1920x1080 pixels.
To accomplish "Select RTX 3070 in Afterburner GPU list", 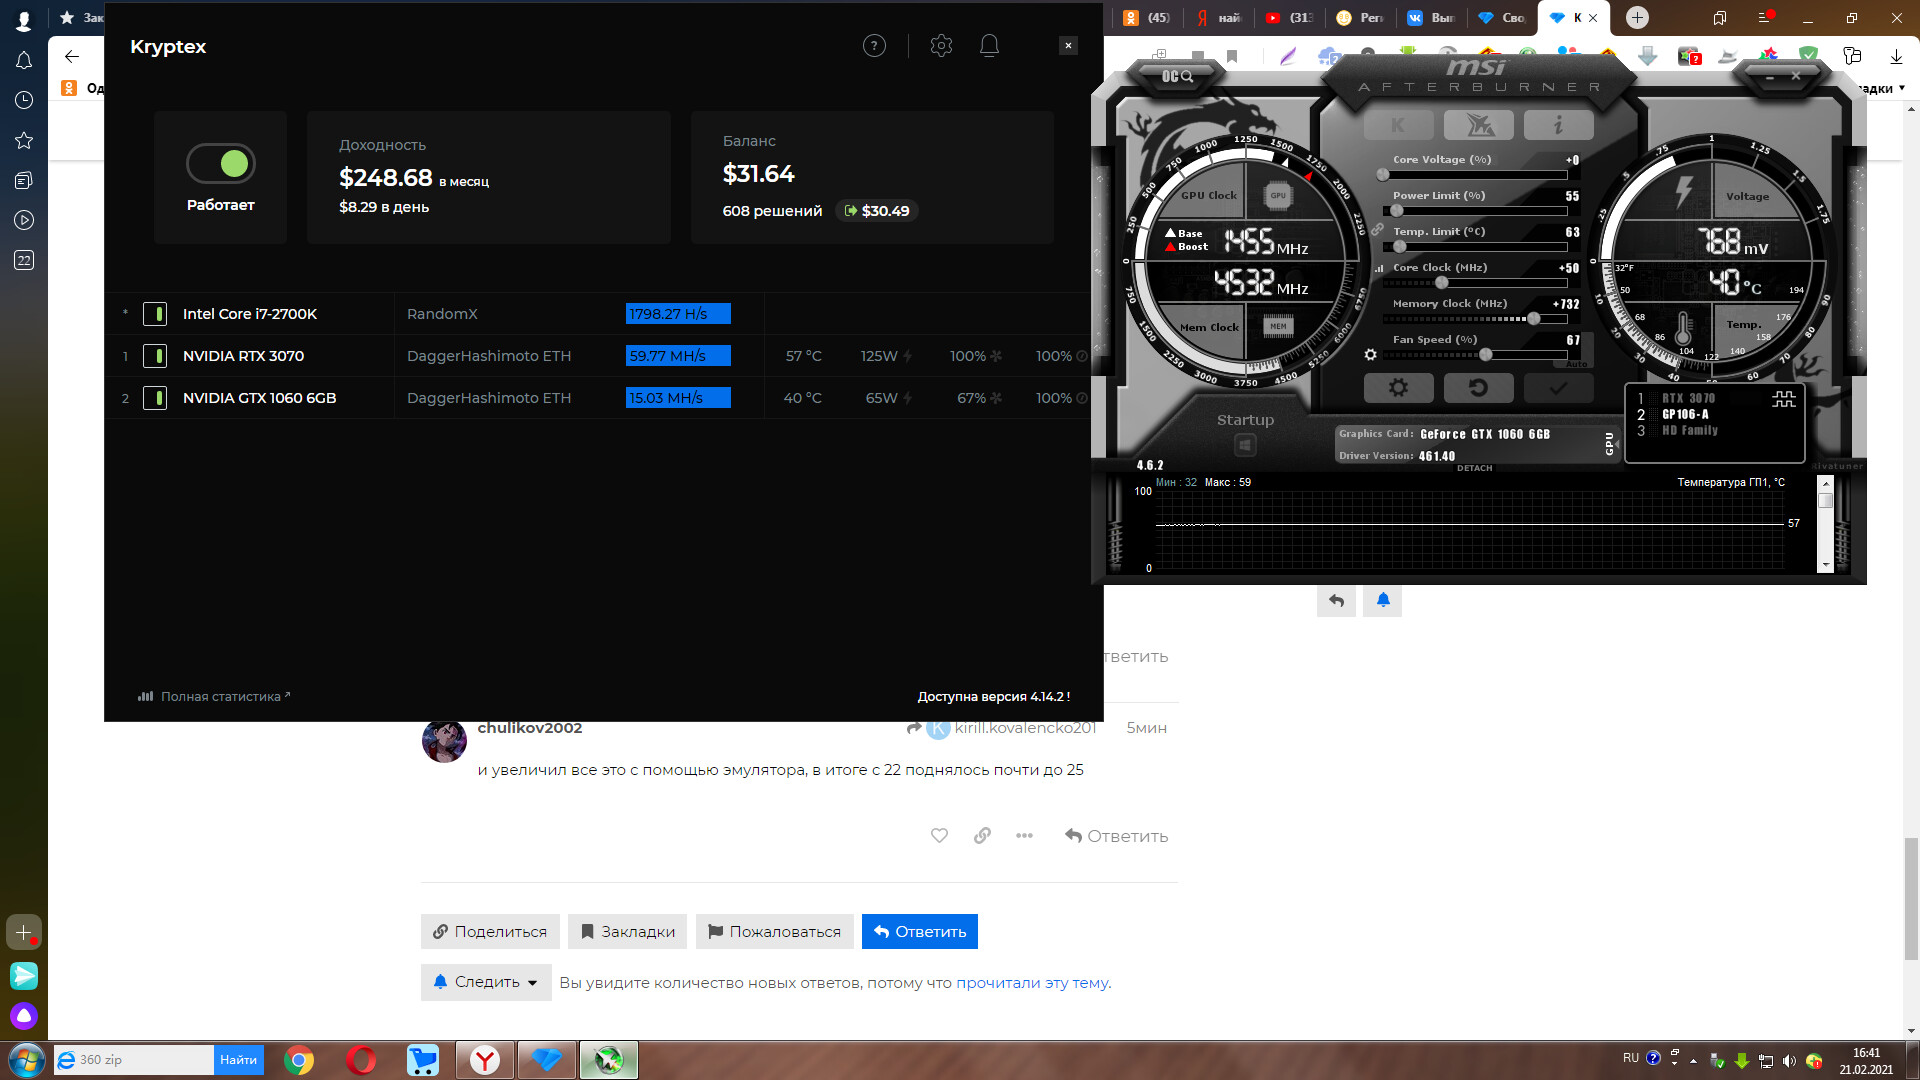I will [1688, 398].
